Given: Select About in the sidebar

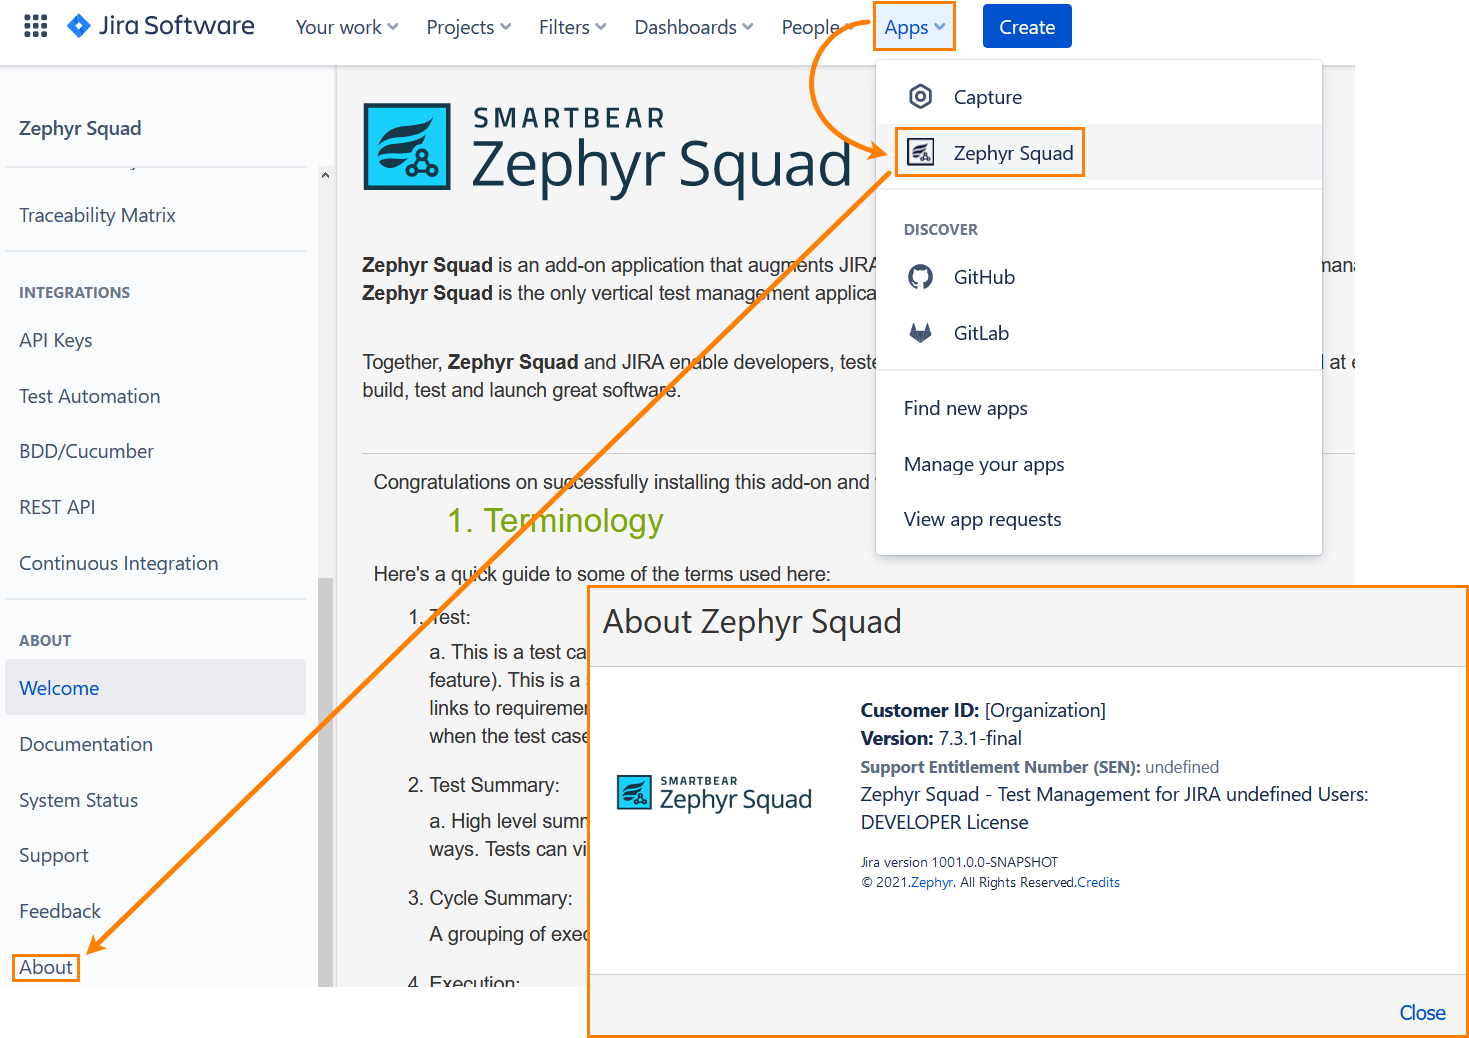Looking at the screenshot, I should [44, 967].
